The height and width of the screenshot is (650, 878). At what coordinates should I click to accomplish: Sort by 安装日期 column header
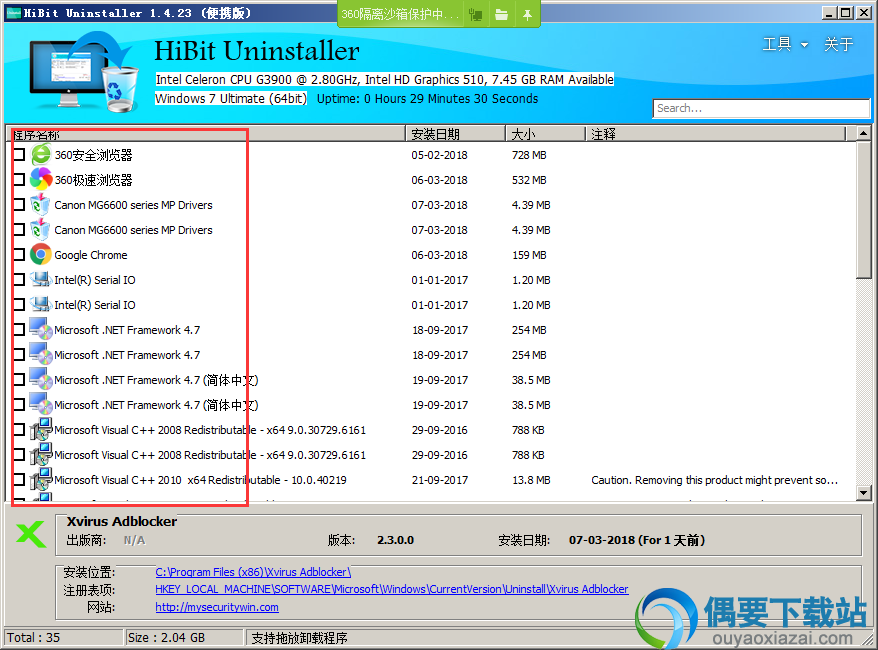pyautogui.click(x=455, y=134)
